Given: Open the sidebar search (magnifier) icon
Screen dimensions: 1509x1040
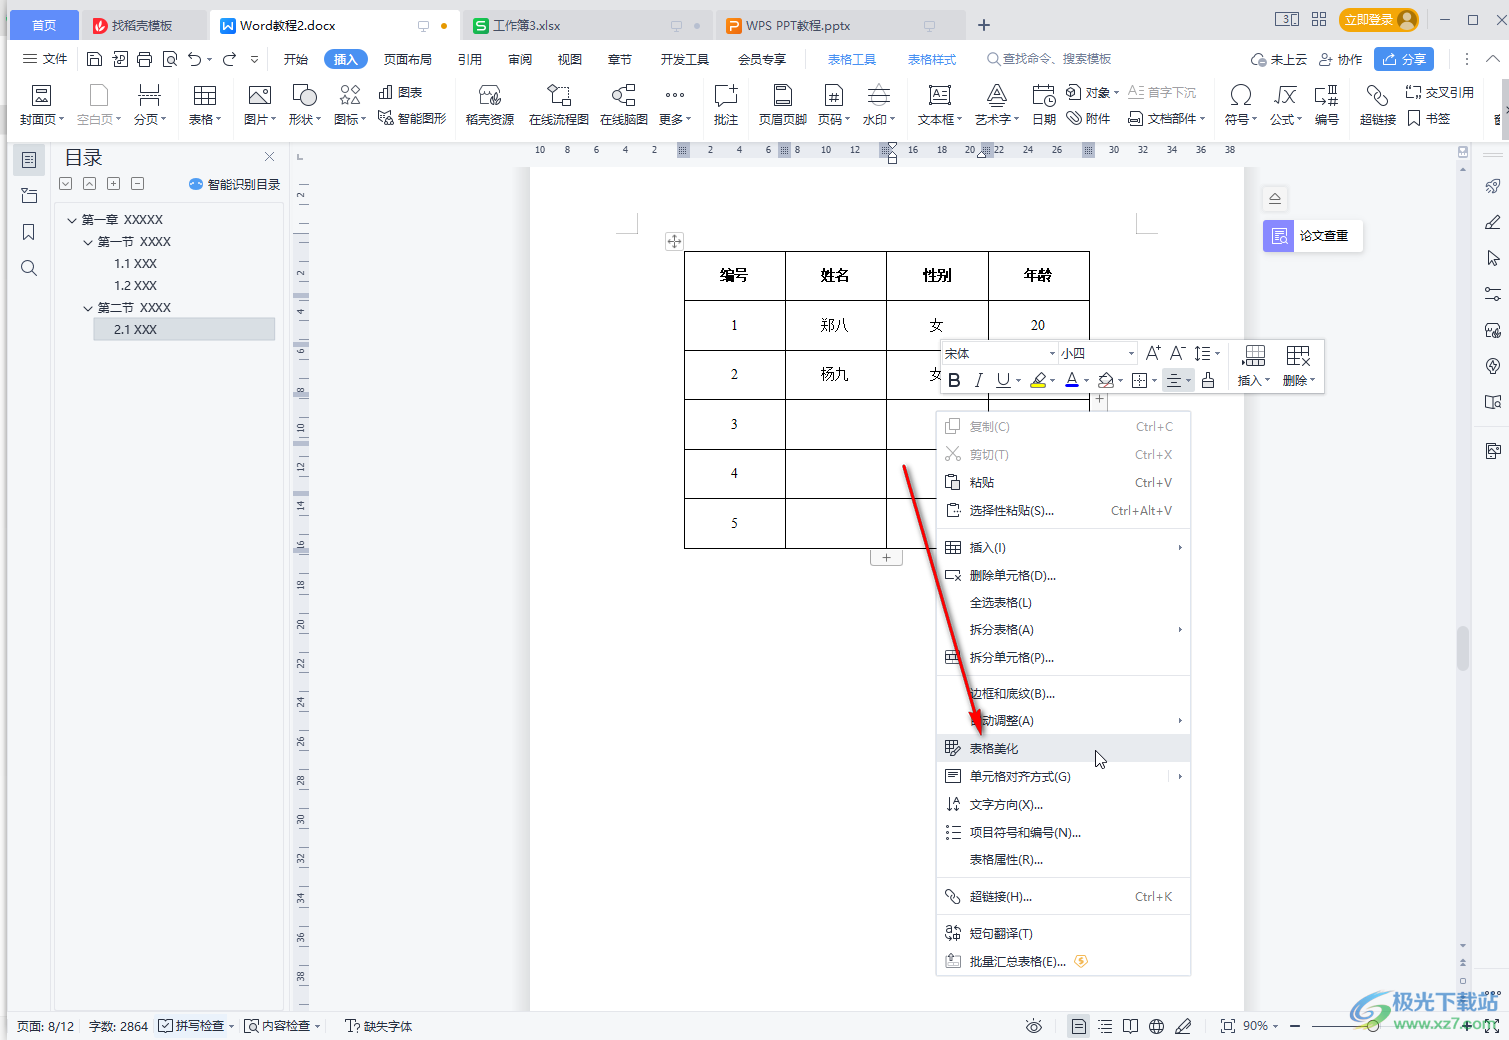Looking at the screenshot, I should (29, 268).
